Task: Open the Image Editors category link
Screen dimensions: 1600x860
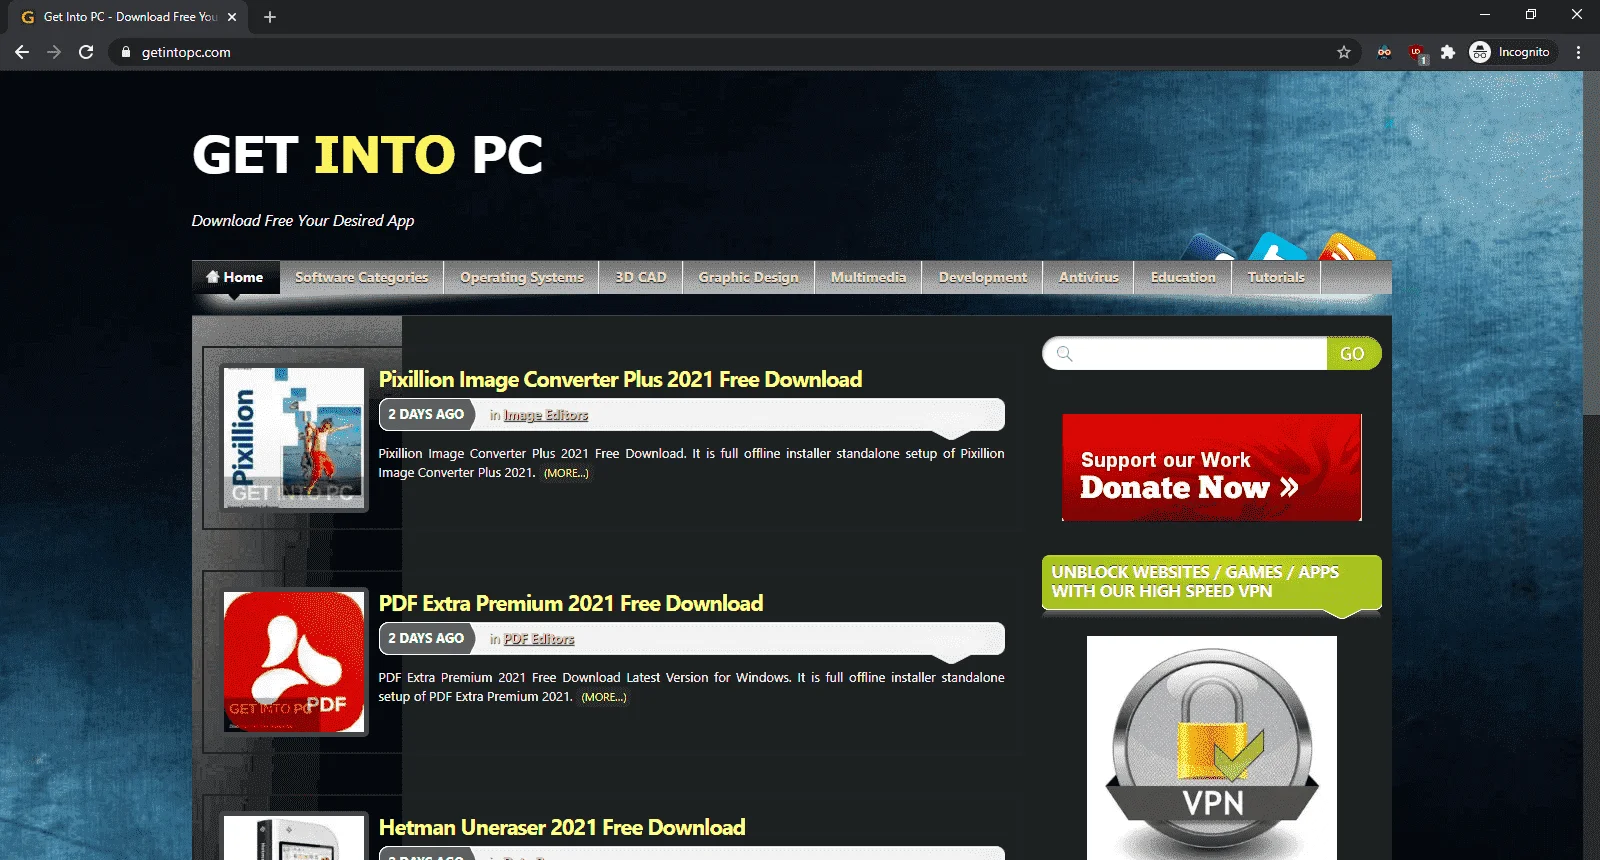Action: [546, 415]
